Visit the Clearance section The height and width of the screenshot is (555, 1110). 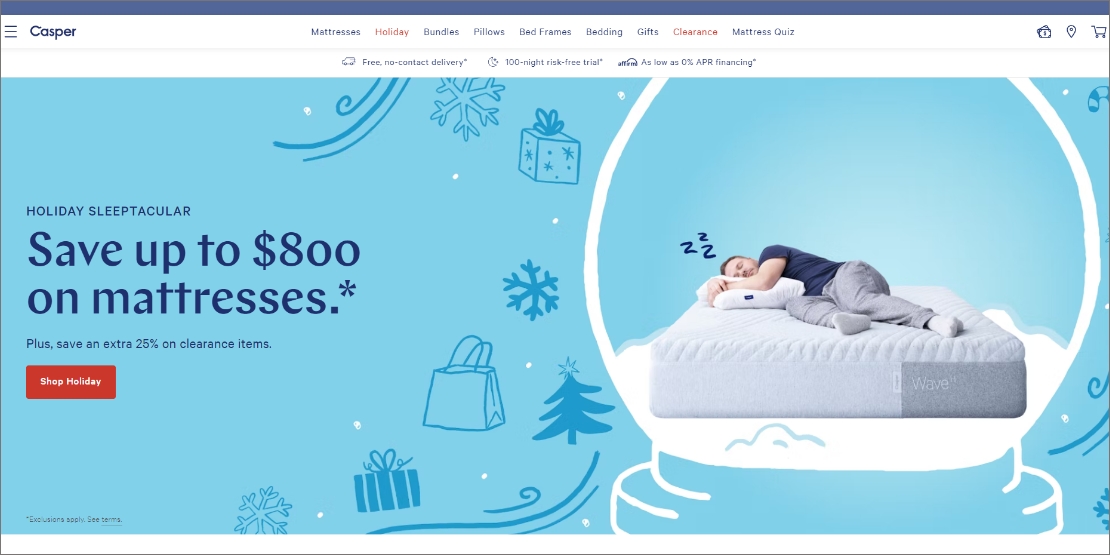(x=695, y=32)
